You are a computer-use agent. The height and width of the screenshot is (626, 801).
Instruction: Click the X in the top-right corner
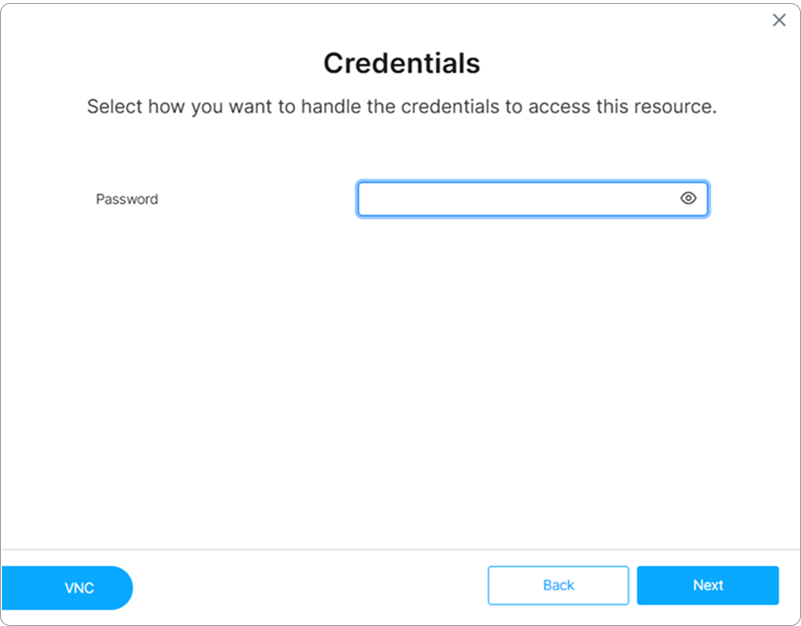pyautogui.click(x=779, y=20)
